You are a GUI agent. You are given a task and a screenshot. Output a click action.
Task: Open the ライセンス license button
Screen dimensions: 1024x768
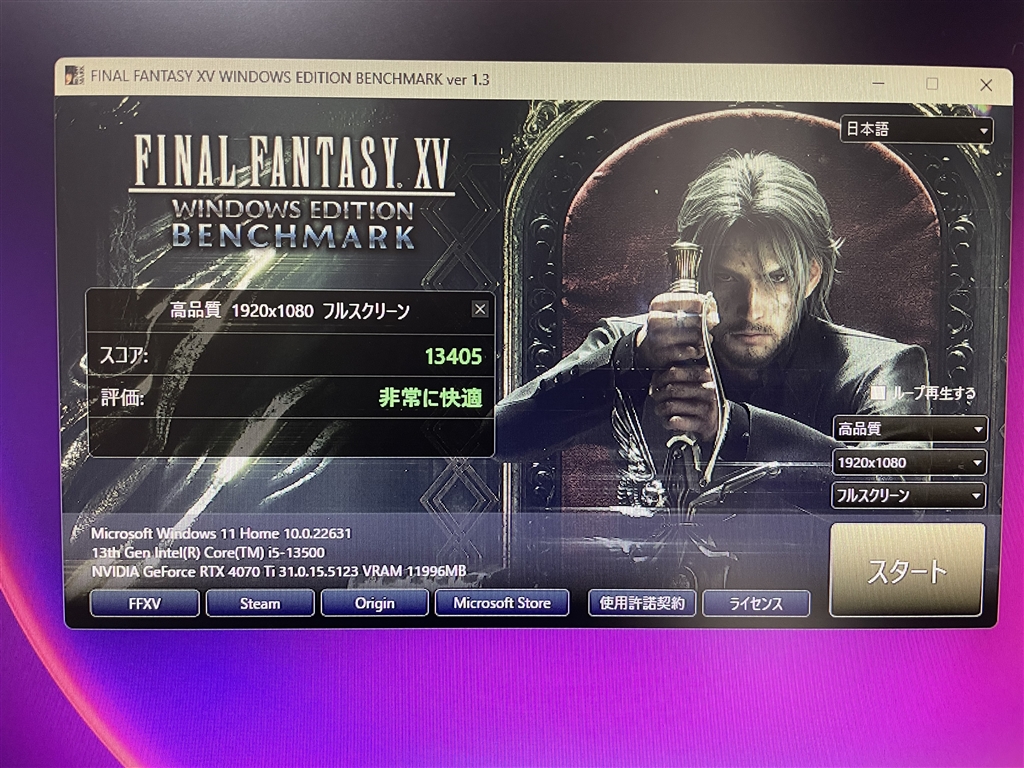click(756, 603)
